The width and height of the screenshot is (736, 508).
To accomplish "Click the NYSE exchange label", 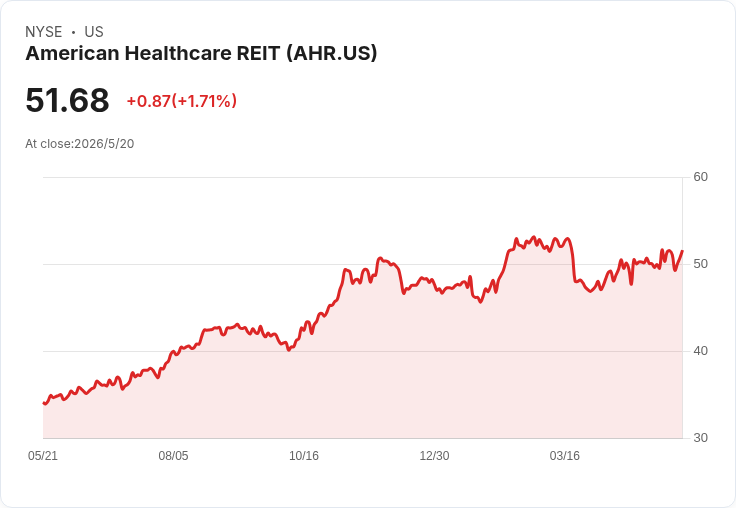I will [x=44, y=32].
